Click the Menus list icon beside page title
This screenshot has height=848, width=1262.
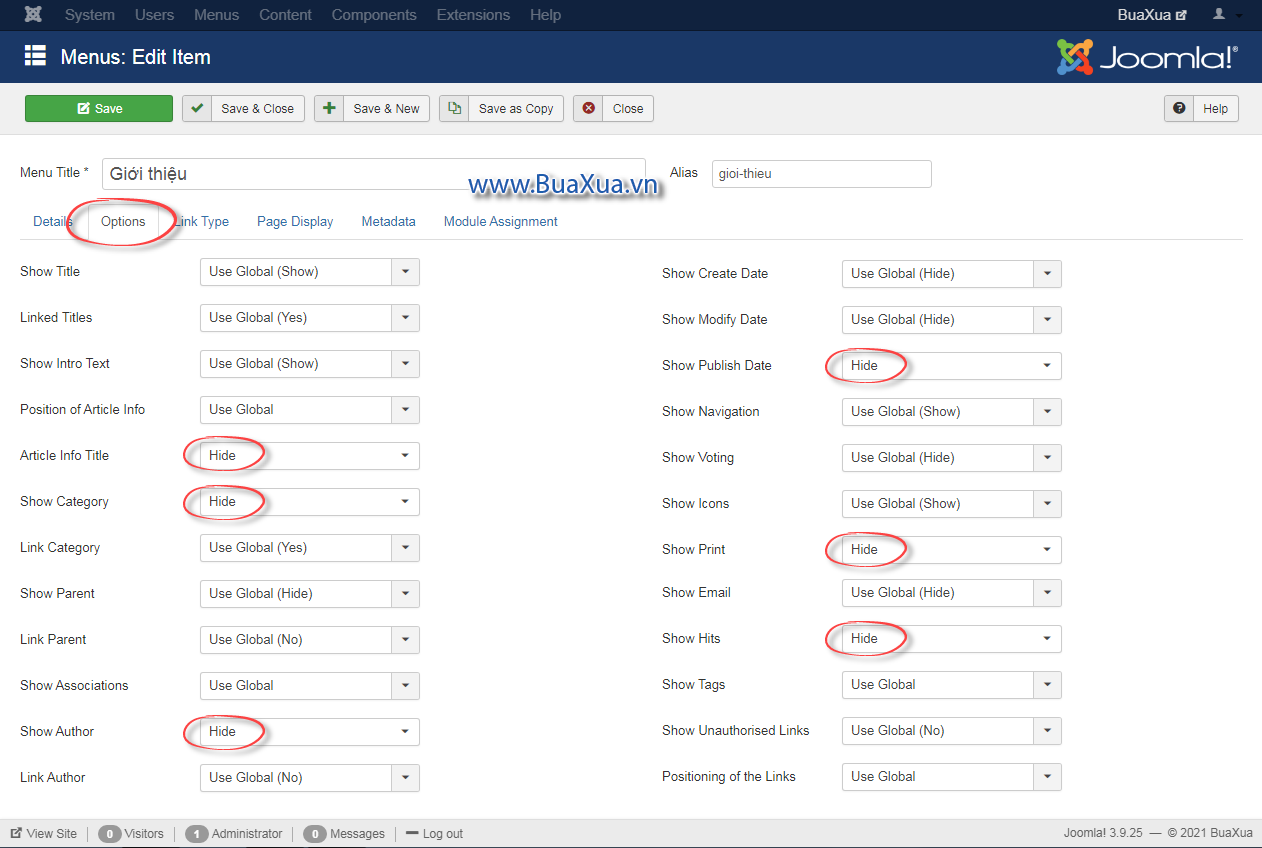pos(35,56)
